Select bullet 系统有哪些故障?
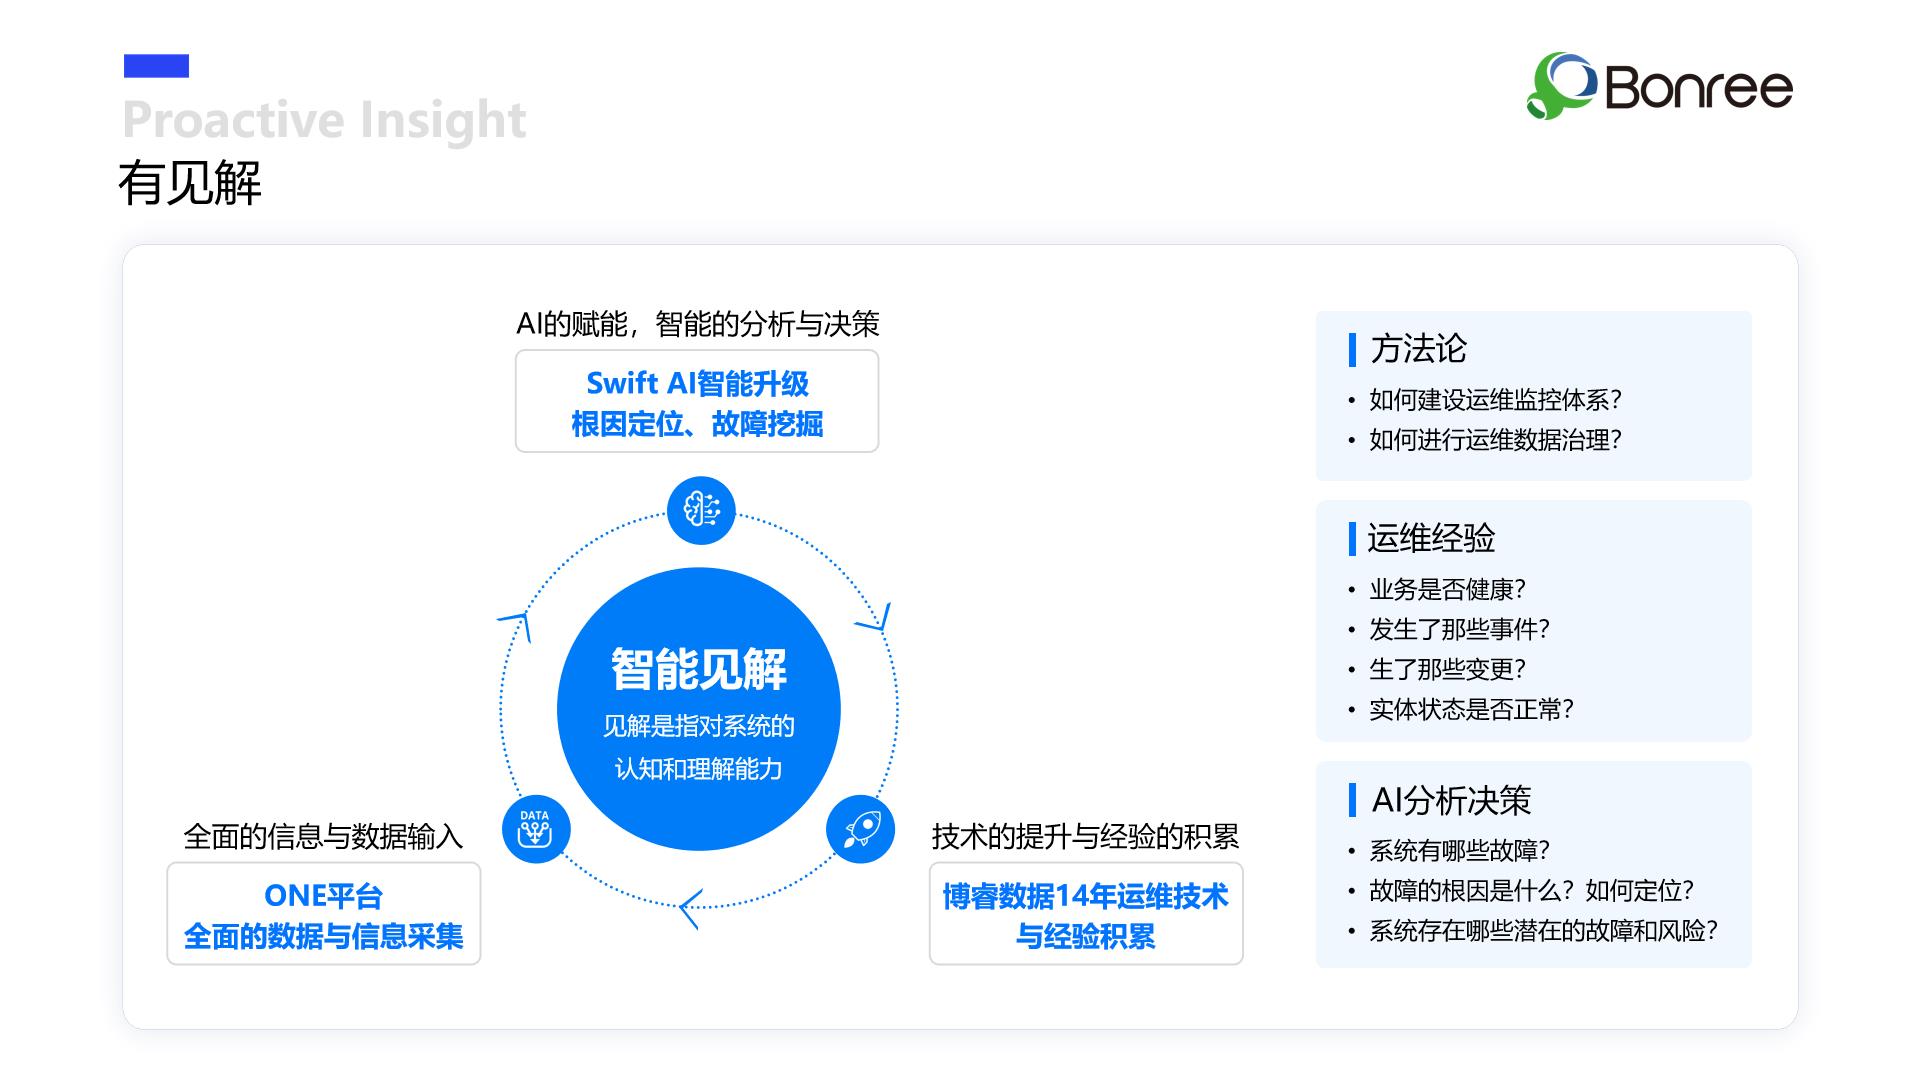 click(x=1458, y=850)
